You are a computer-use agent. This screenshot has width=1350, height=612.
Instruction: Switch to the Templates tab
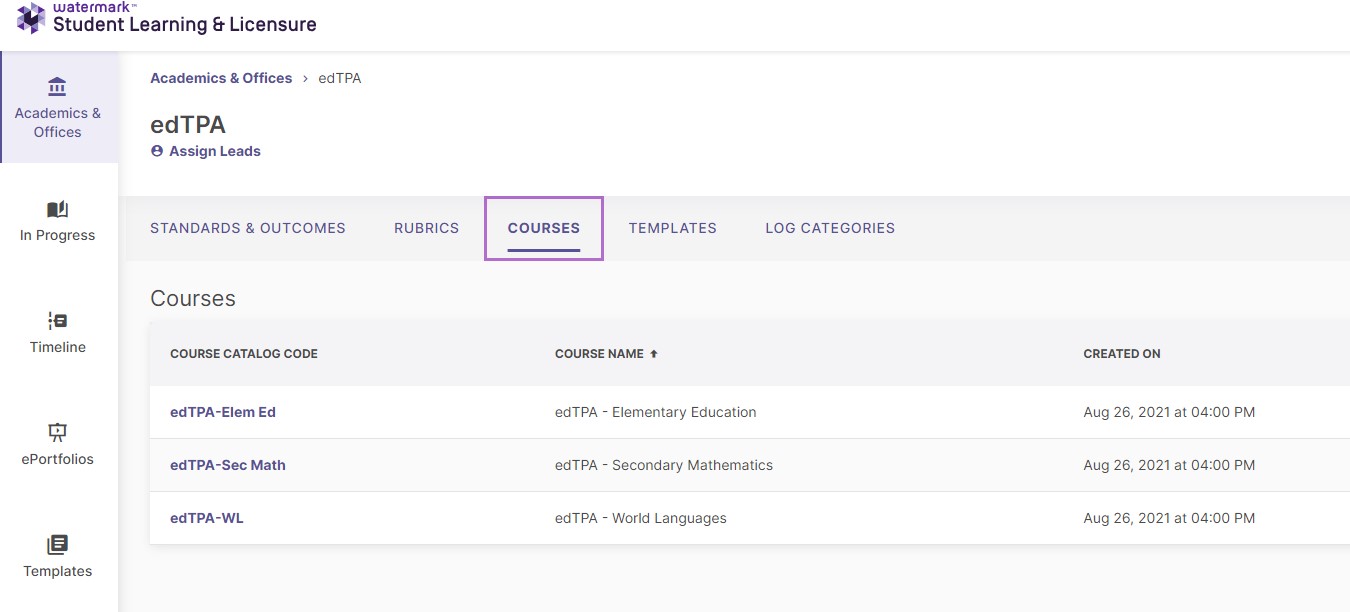673,228
